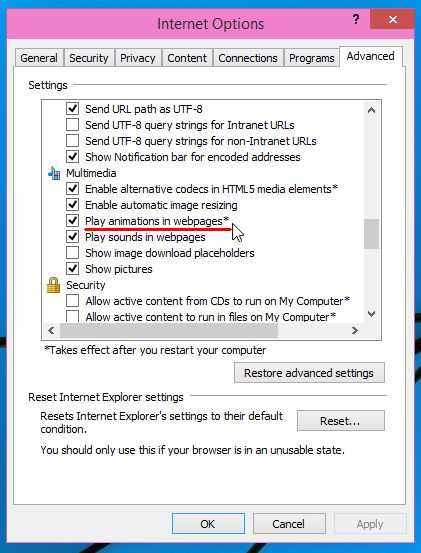421x553 pixels.
Task: Enable Show image download placeholders
Action: click(x=73, y=253)
